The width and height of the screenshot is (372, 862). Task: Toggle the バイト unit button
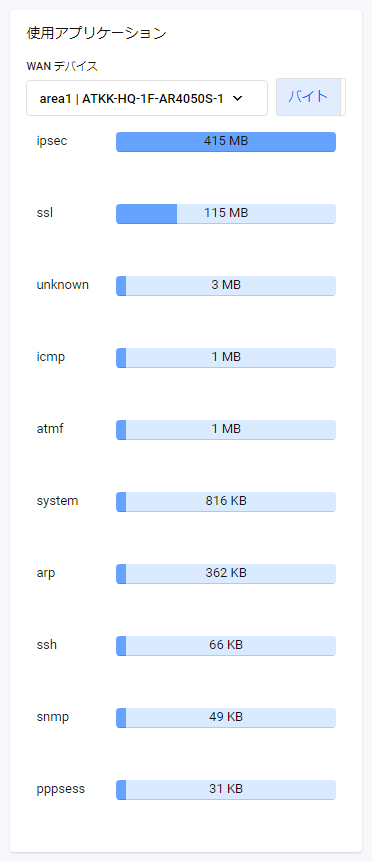click(308, 97)
